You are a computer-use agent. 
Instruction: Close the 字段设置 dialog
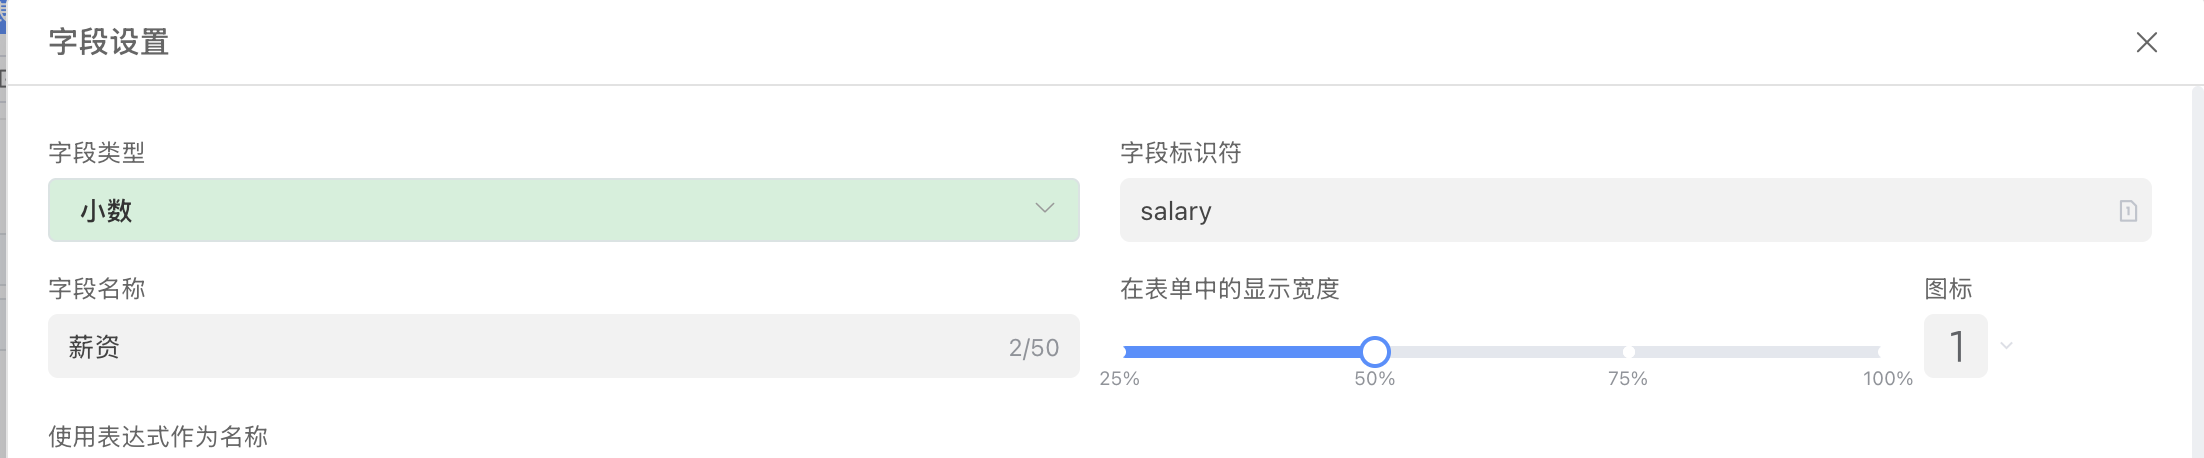[2146, 42]
